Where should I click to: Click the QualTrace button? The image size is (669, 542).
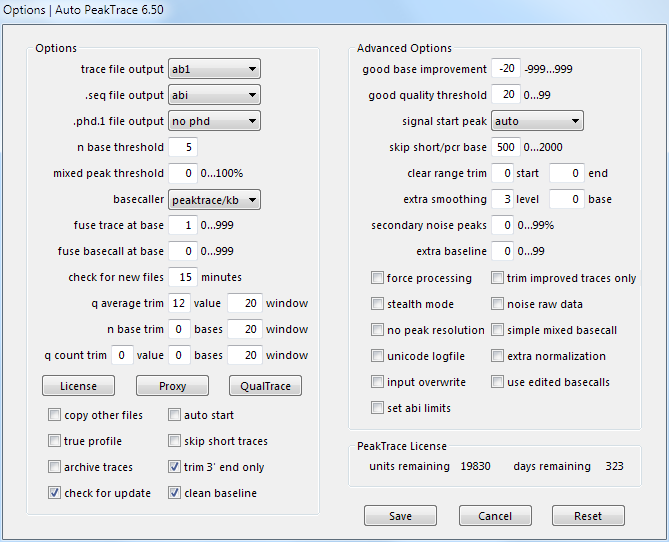pyautogui.click(x=265, y=386)
